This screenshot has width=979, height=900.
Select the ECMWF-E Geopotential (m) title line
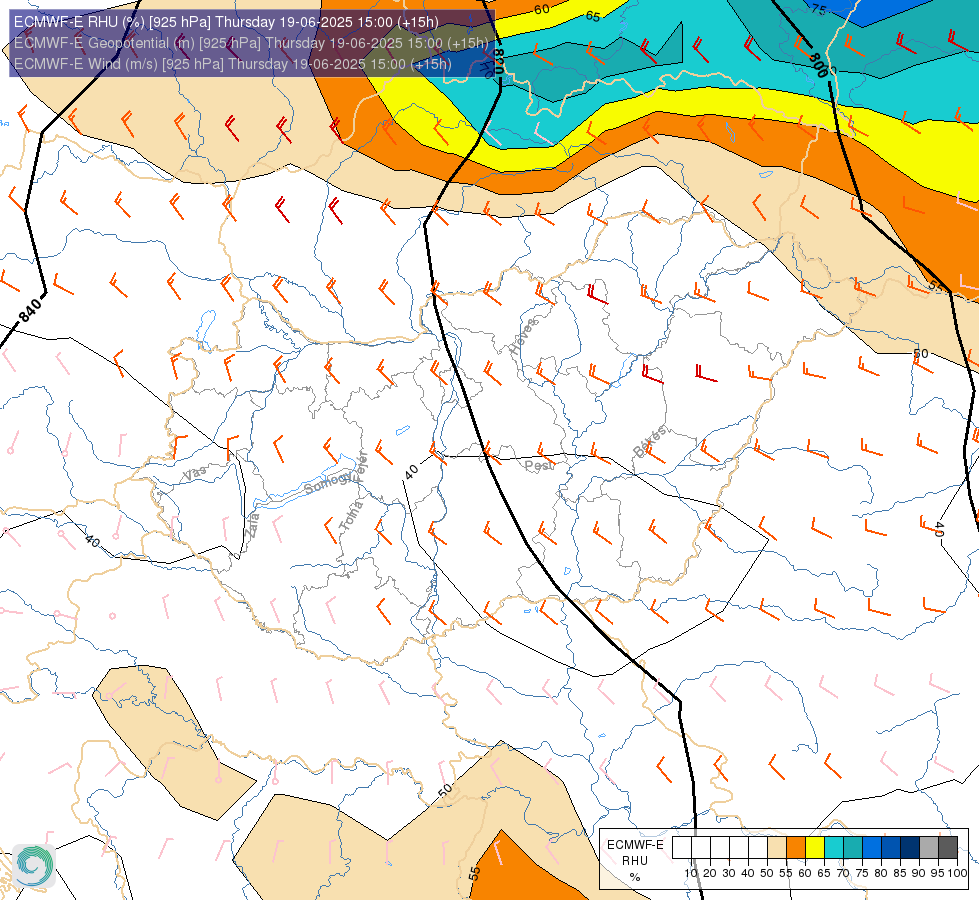[251, 43]
